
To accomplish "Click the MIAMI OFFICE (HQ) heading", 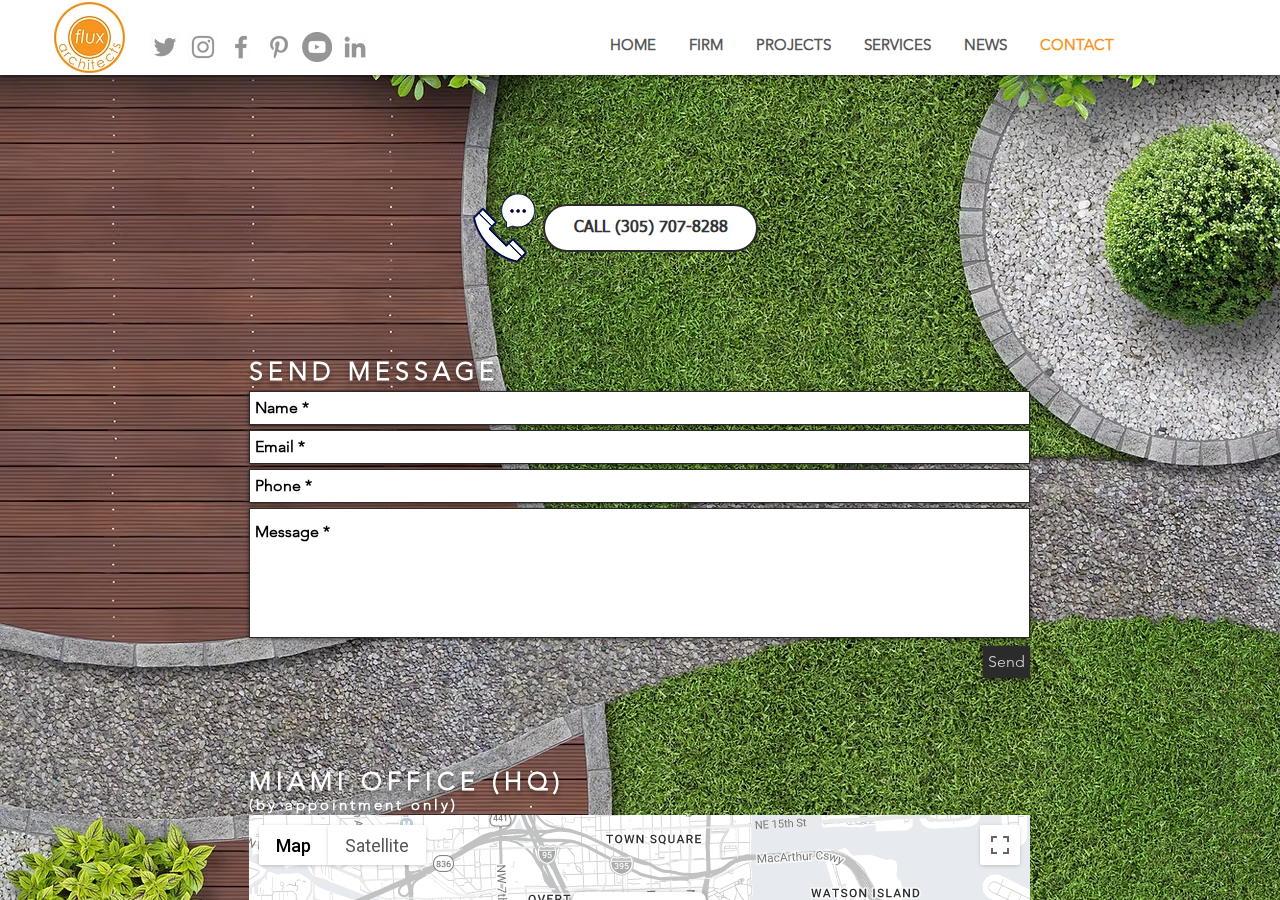I will [x=406, y=781].
